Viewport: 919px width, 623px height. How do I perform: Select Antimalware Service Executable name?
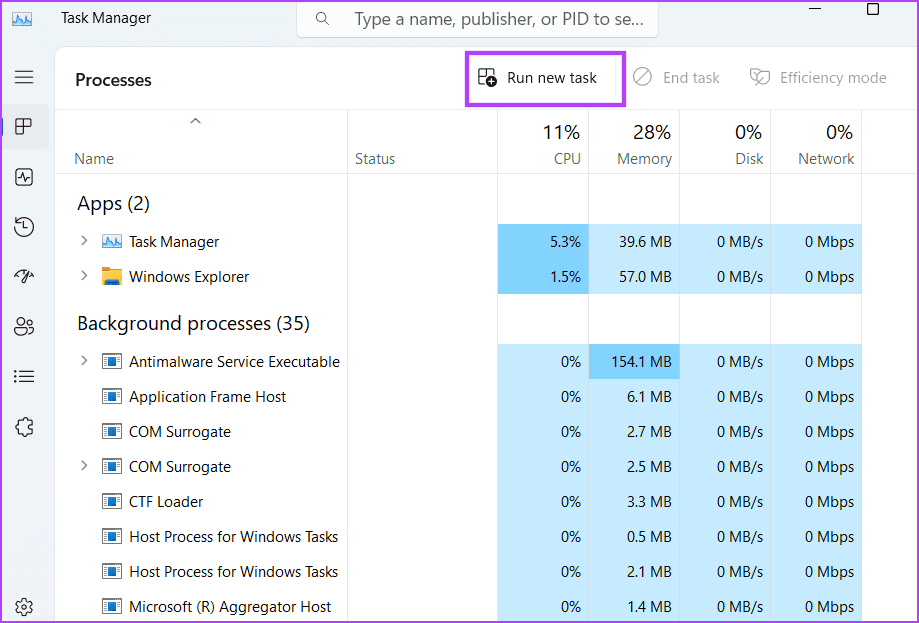234,362
